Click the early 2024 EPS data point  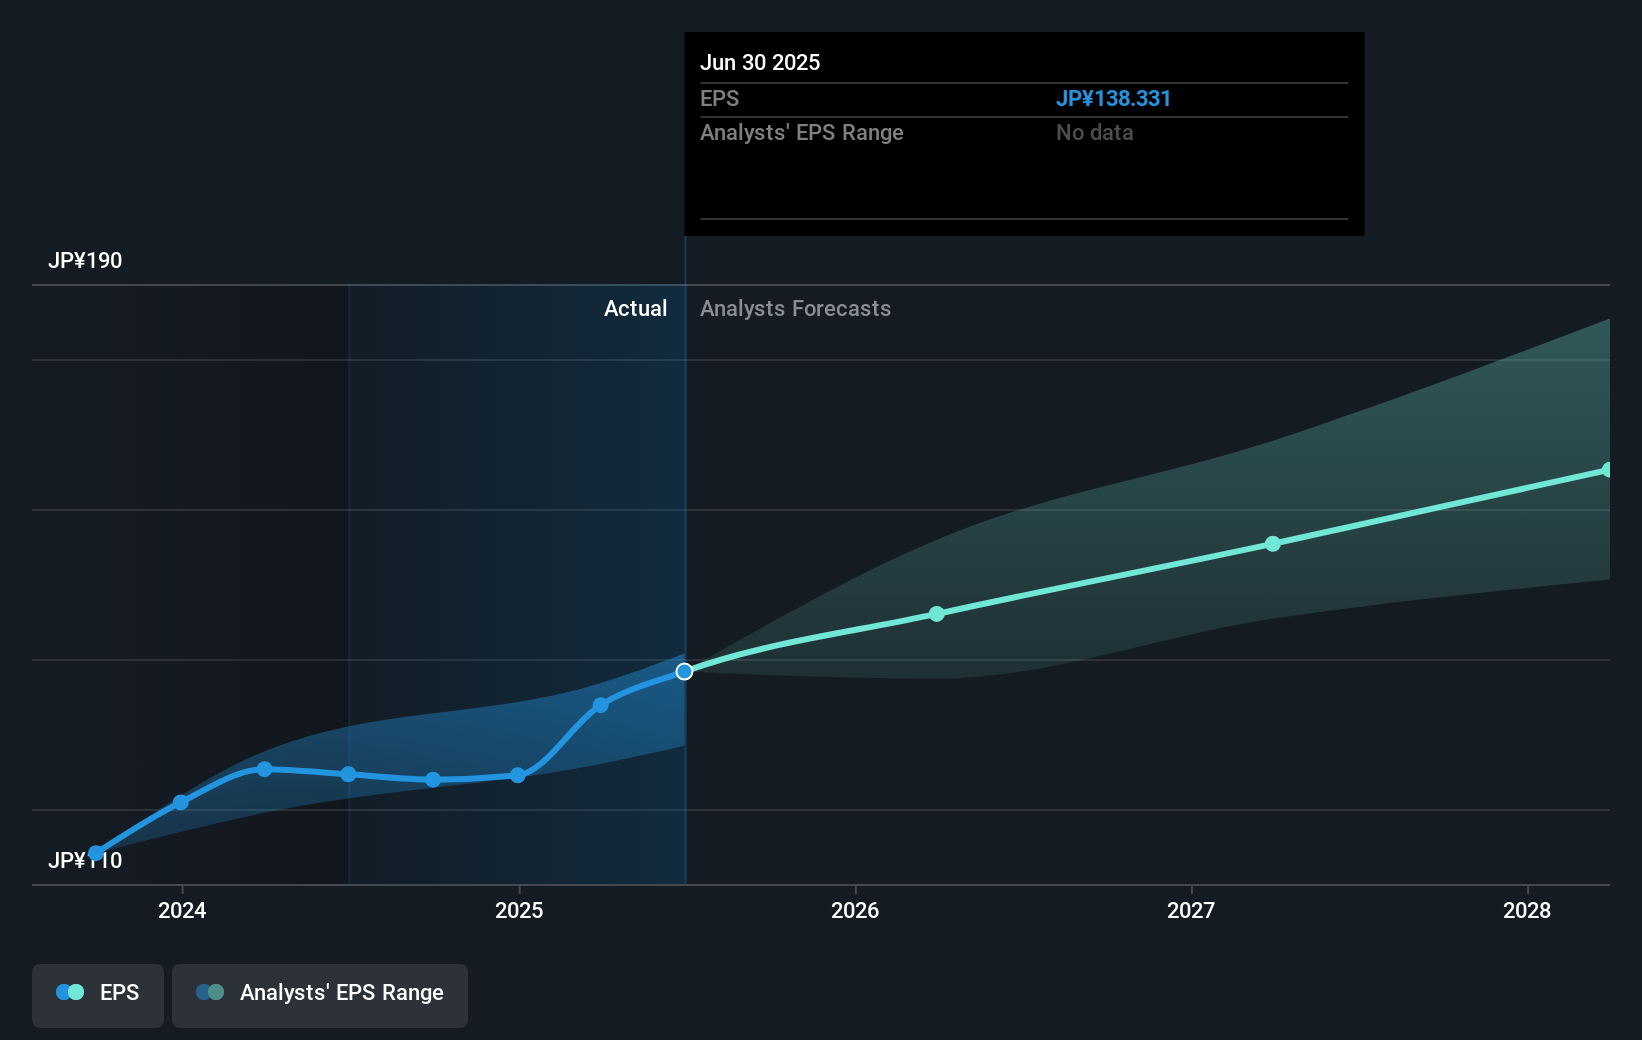coord(181,802)
